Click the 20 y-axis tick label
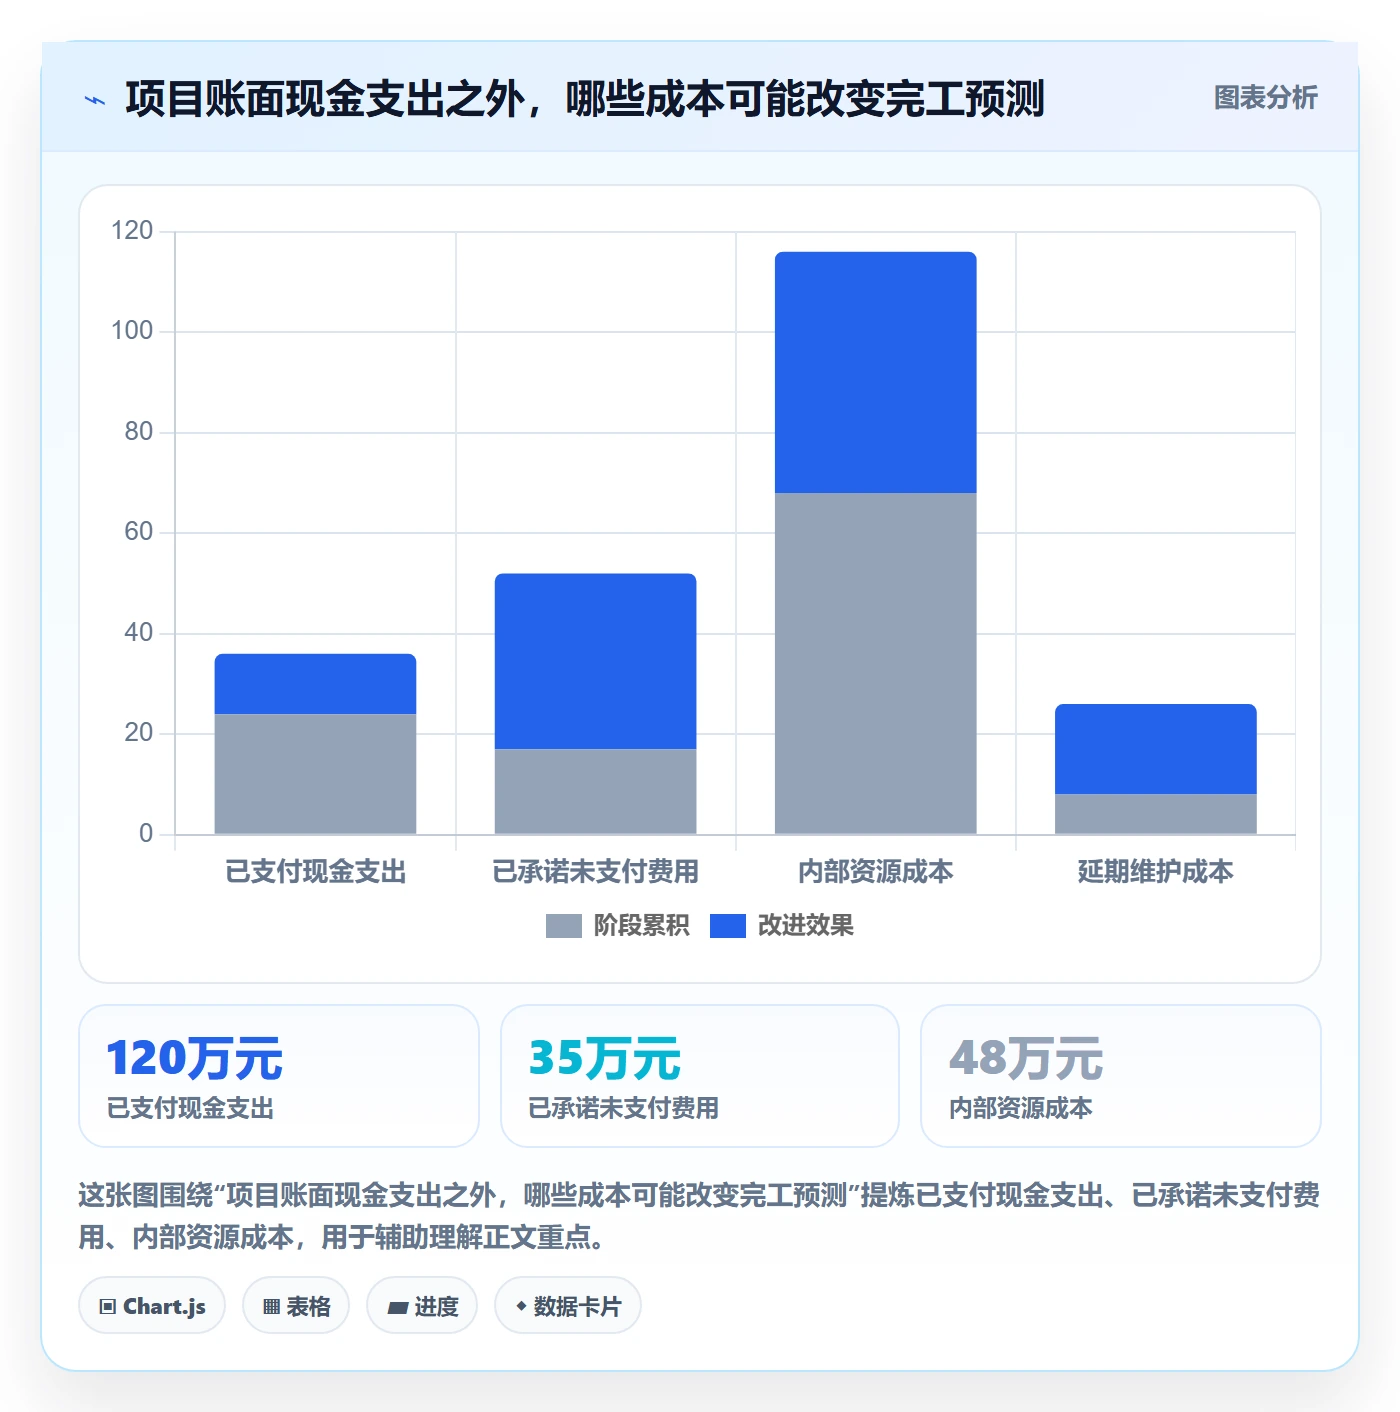Viewport: 1400px width, 1412px height. click(x=138, y=733)
